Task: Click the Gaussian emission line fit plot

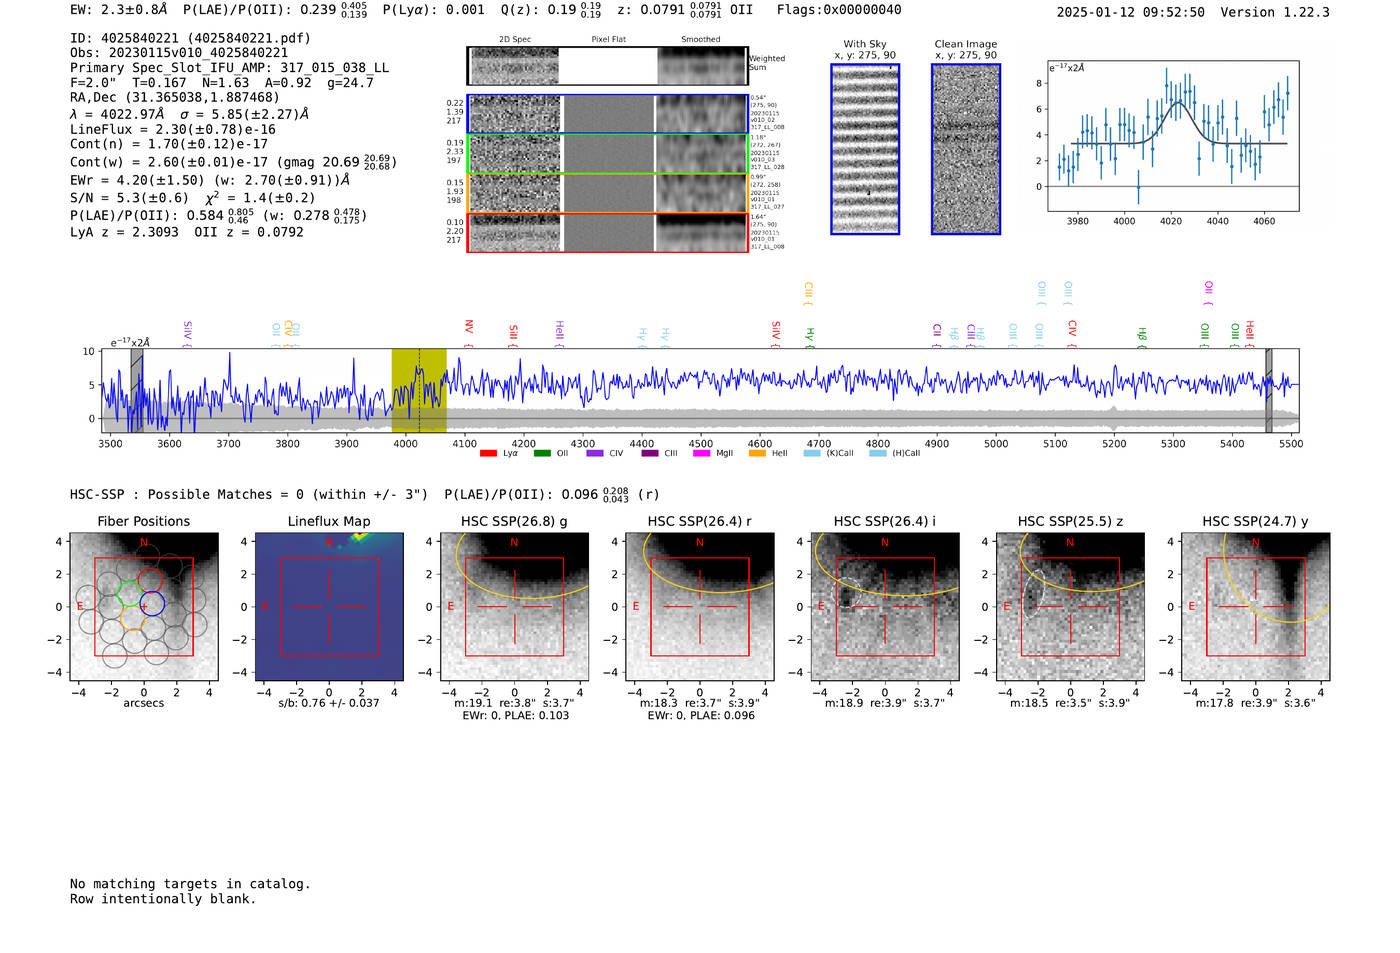Action: click(1173, 136)
